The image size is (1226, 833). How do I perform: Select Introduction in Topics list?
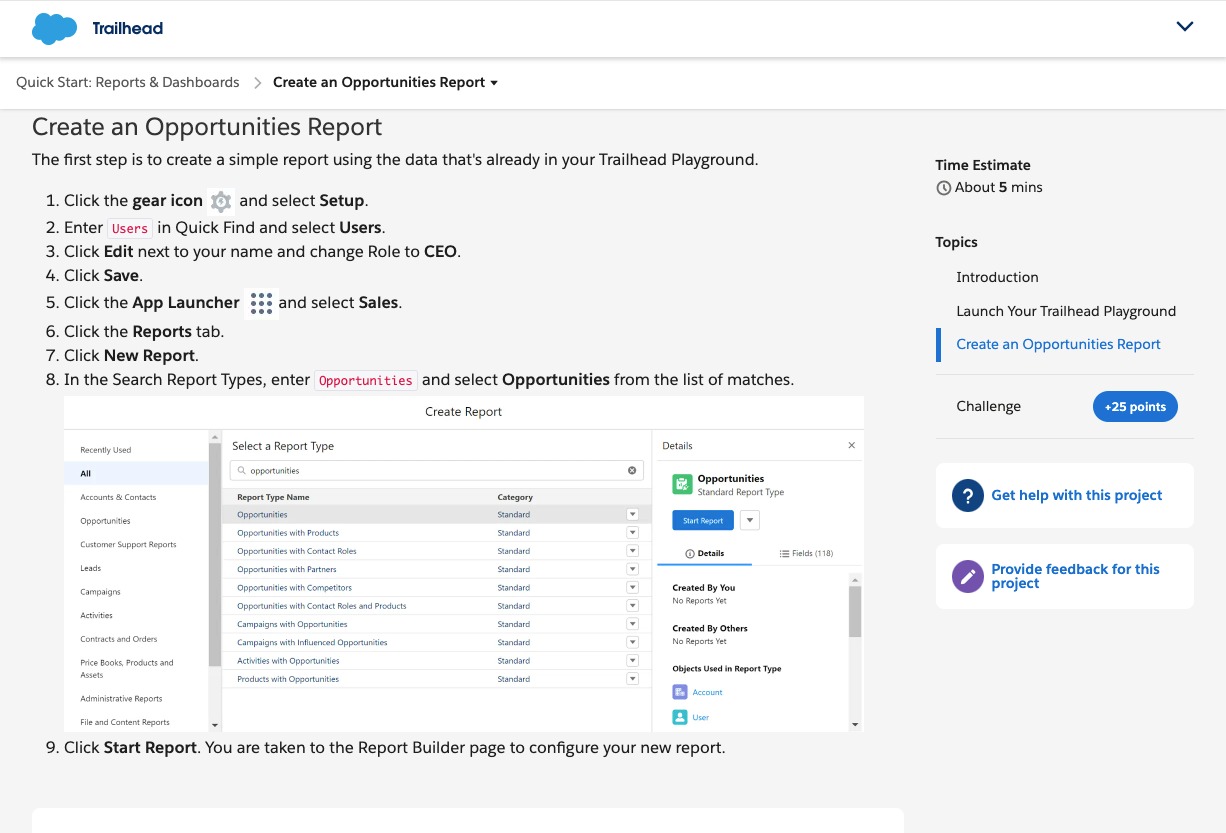coord(997,277)
